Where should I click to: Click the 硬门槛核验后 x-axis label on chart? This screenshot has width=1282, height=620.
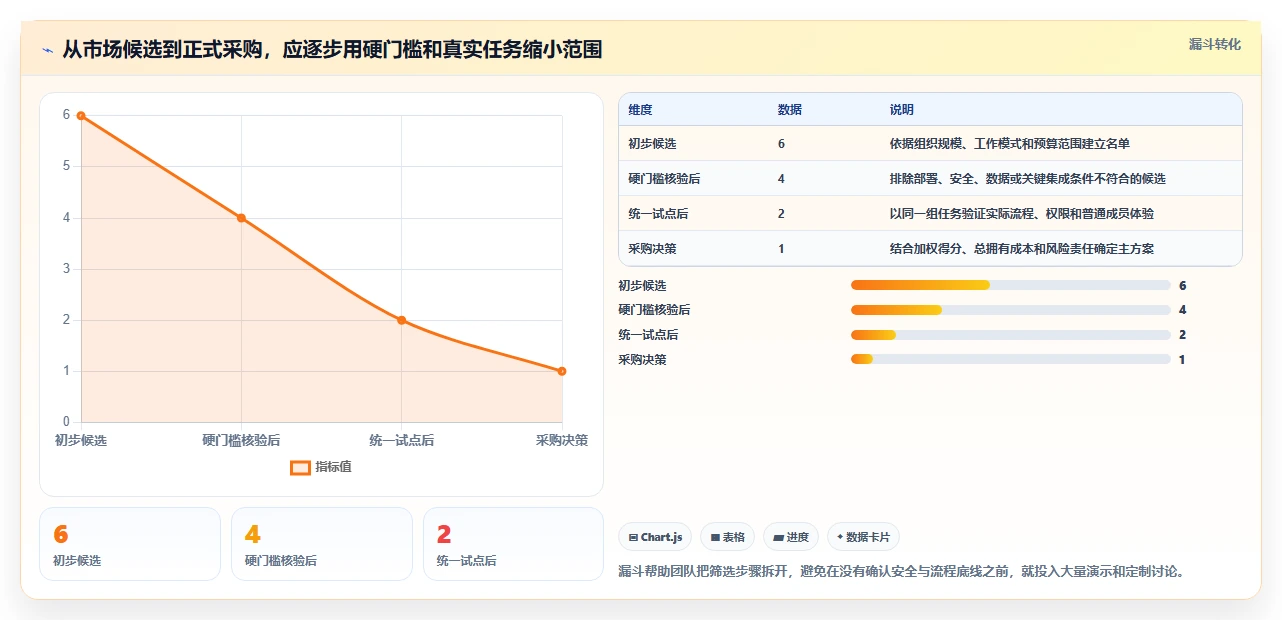tap(241, 440)
